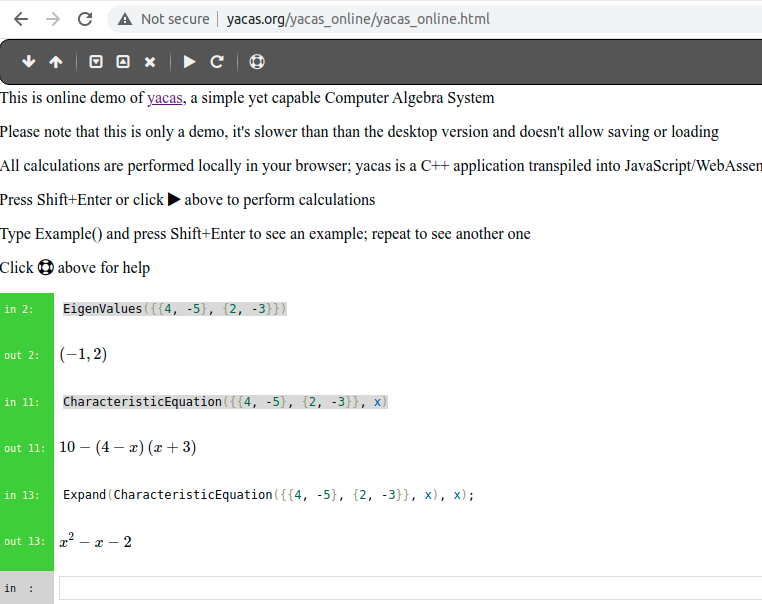Open the yacas hyperlink
Screen dimensions: 762x604
[165, 98]
